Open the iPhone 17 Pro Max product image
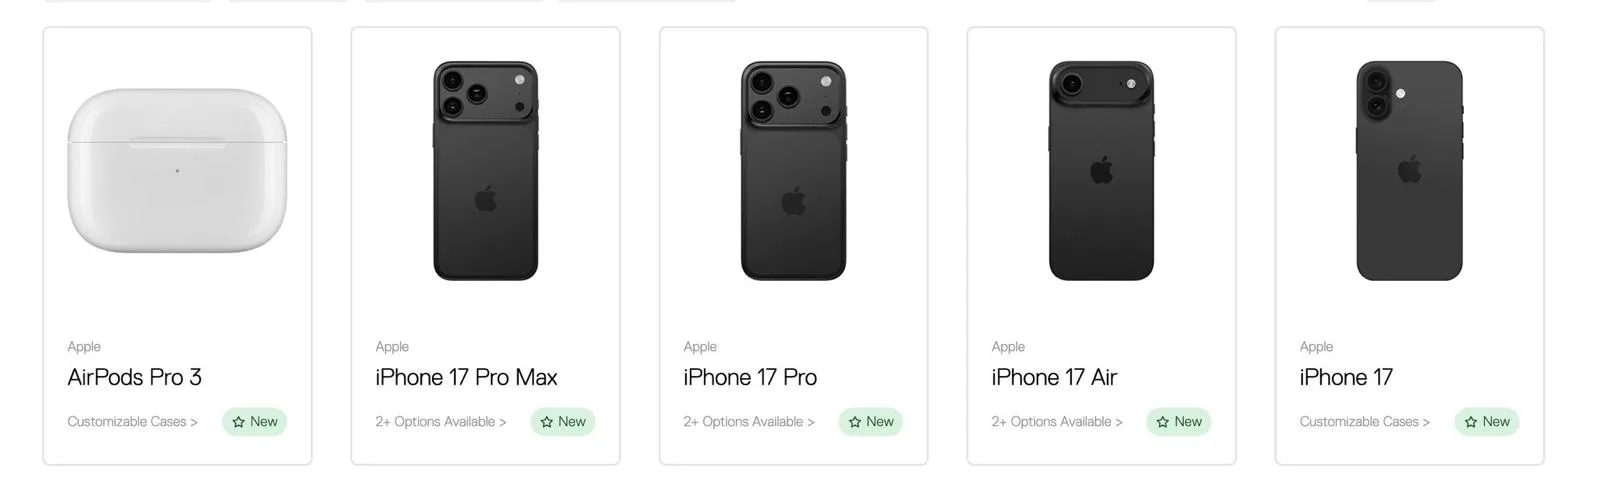This screenshot has width=1600, height=487. point(485,171)
